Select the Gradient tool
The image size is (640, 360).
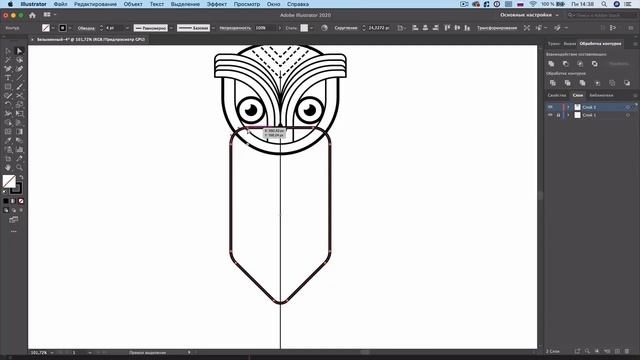(x=19, y=132)
